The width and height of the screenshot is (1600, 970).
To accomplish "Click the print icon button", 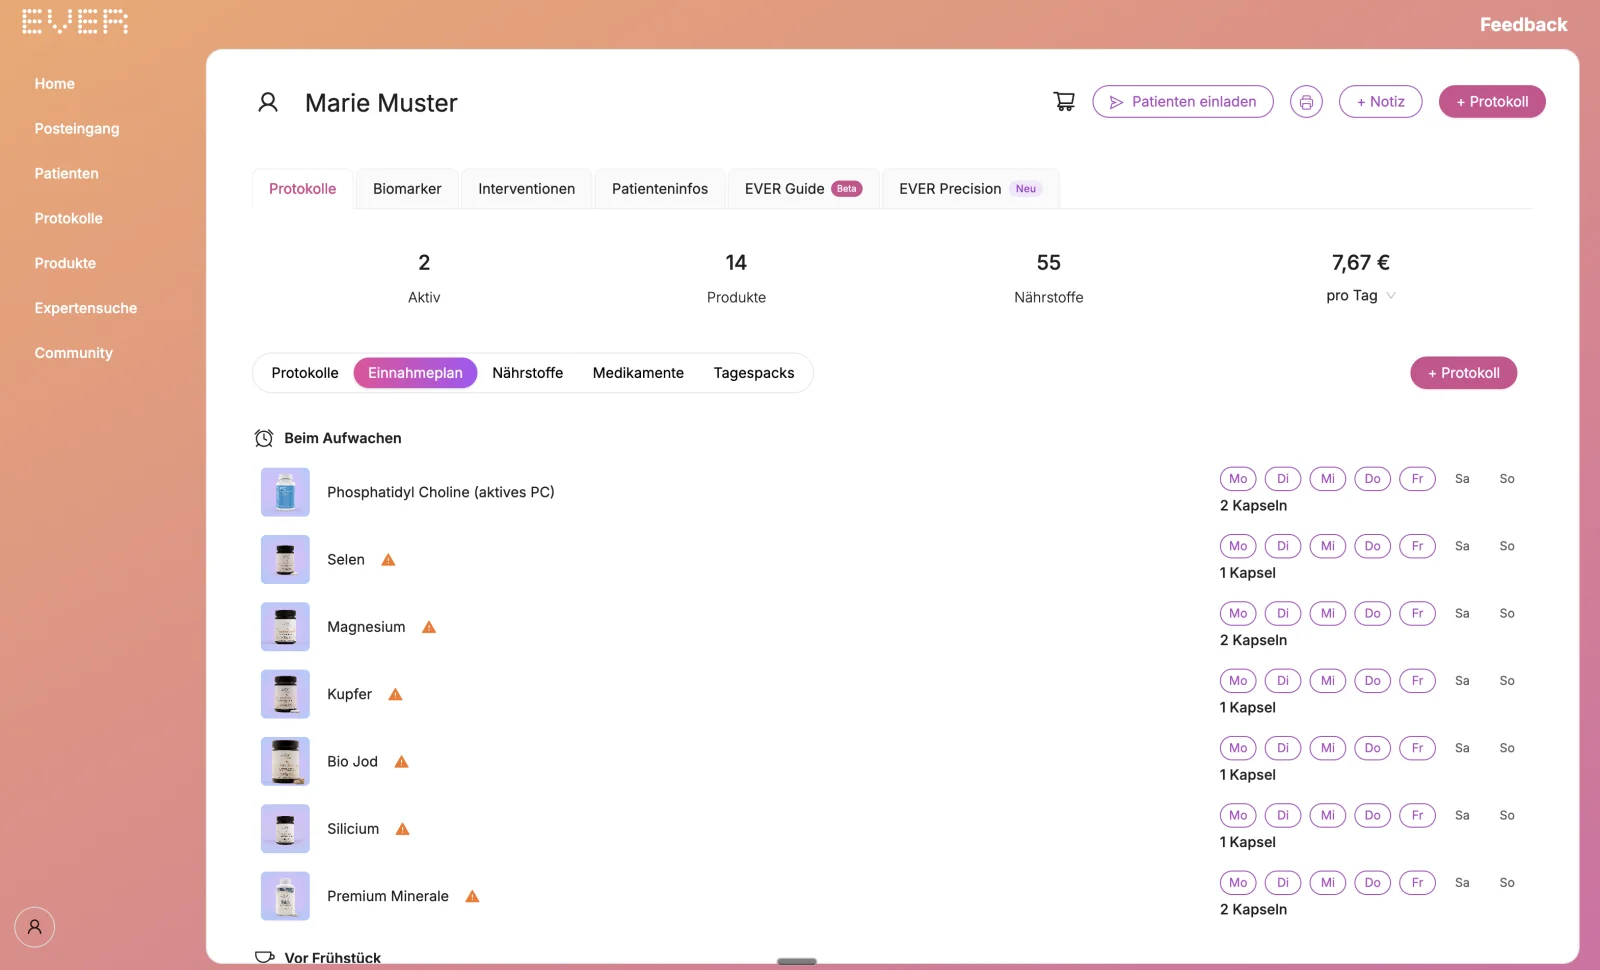I will [x=1306, y=102].
